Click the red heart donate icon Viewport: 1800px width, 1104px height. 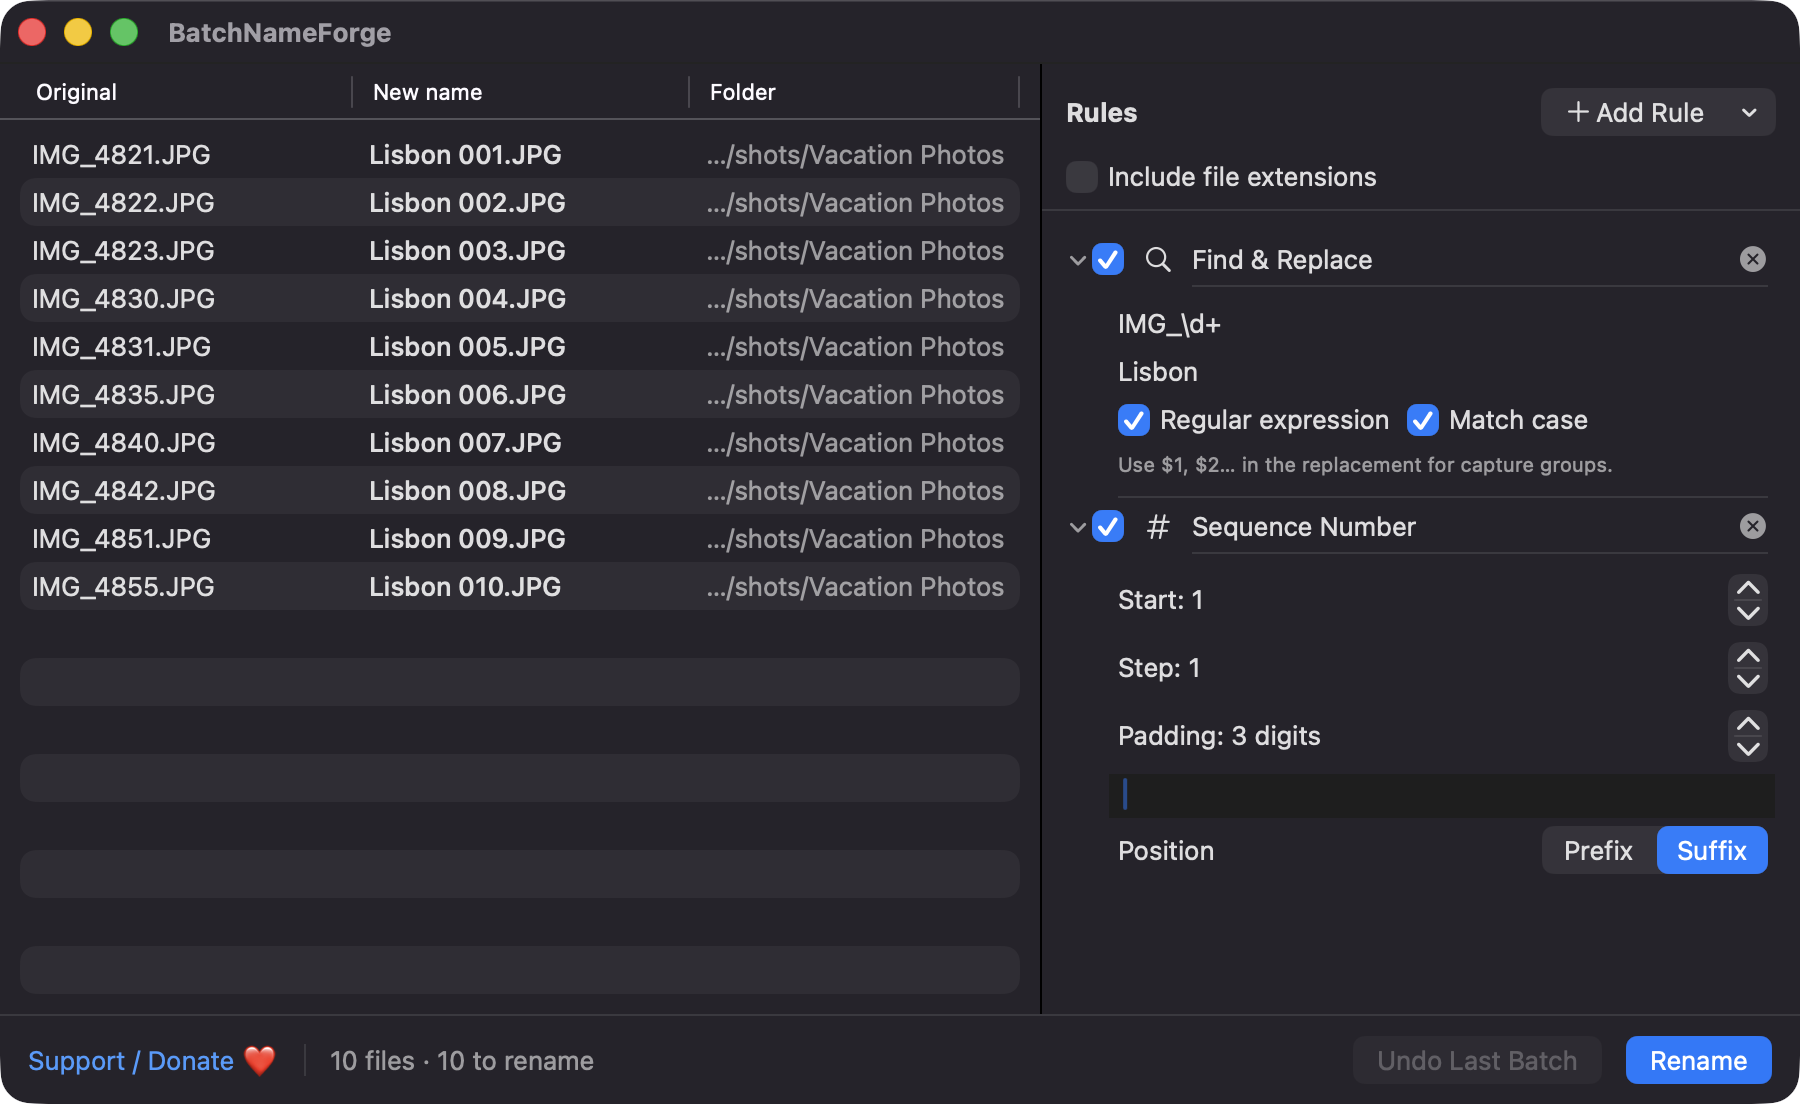pyautogui.click(x=260, y=1061)
